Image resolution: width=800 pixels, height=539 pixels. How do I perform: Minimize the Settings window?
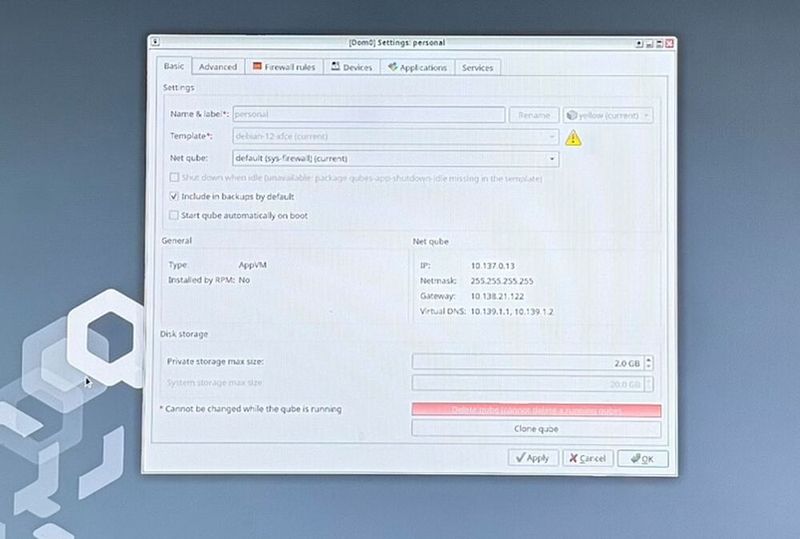[x=649, y=44]
